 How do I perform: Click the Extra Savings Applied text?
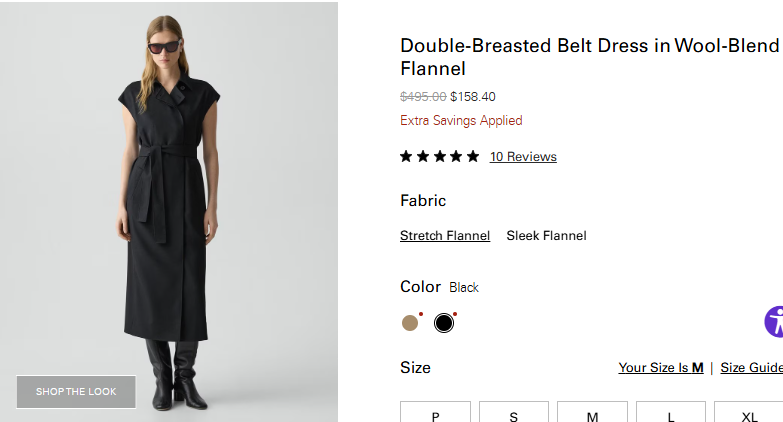point(461,121)
